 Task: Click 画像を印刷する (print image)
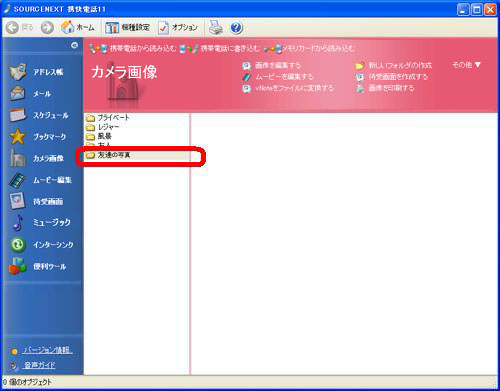tap(385, 88)
